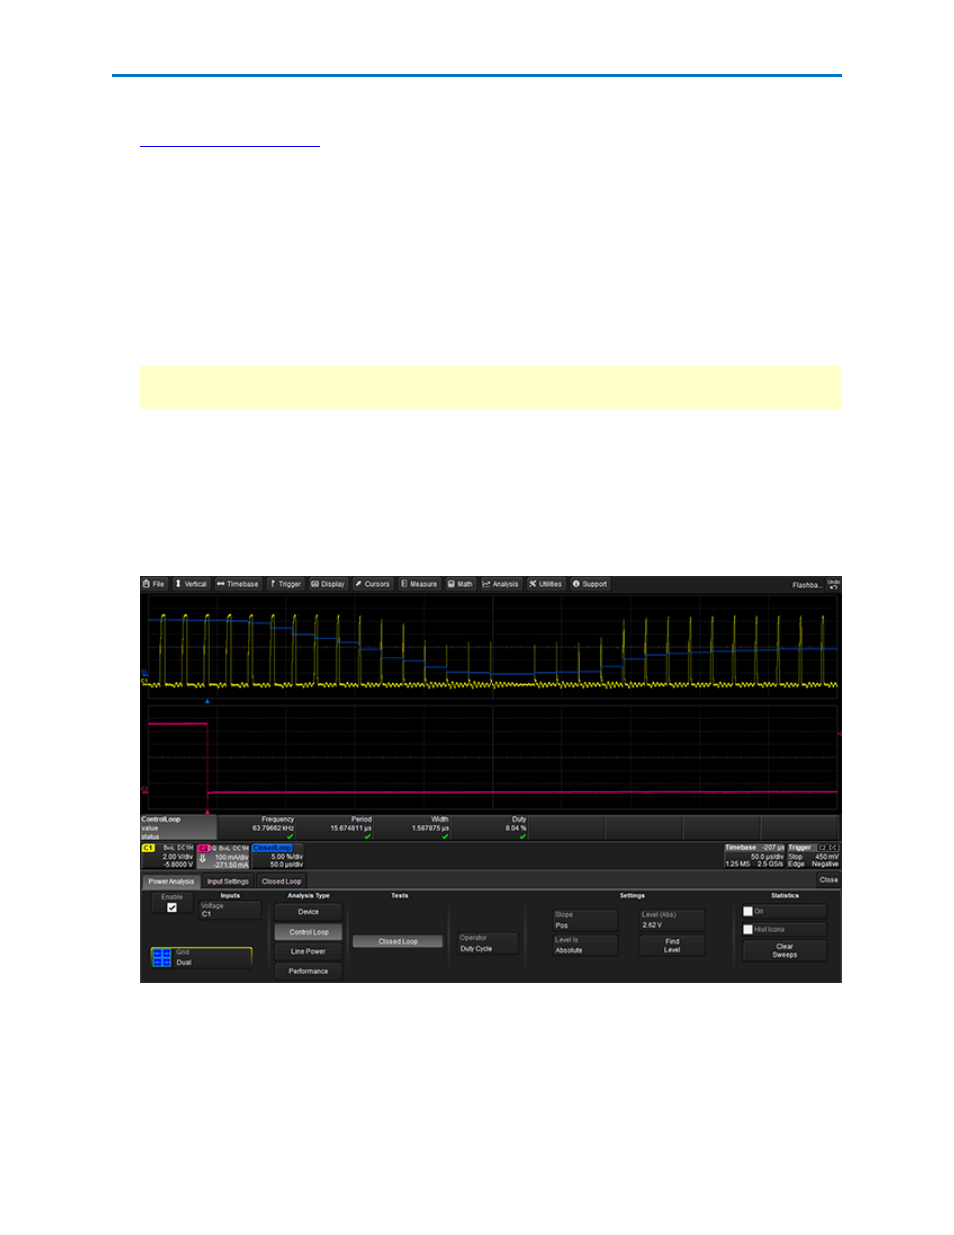Click the Frequency measurement cell

258,827
